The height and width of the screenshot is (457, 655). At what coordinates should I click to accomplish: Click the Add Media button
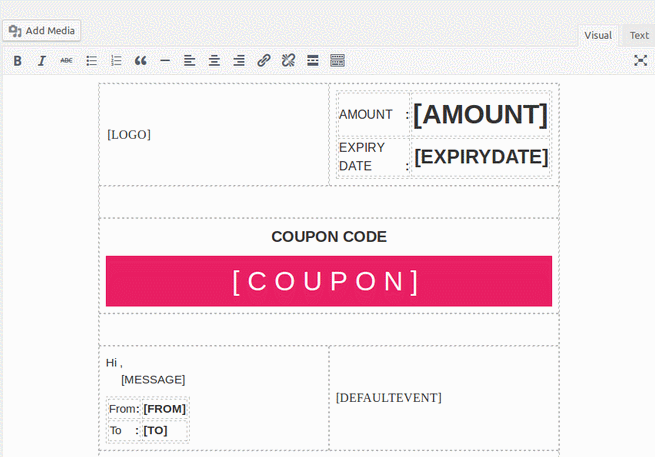[42, 31]
